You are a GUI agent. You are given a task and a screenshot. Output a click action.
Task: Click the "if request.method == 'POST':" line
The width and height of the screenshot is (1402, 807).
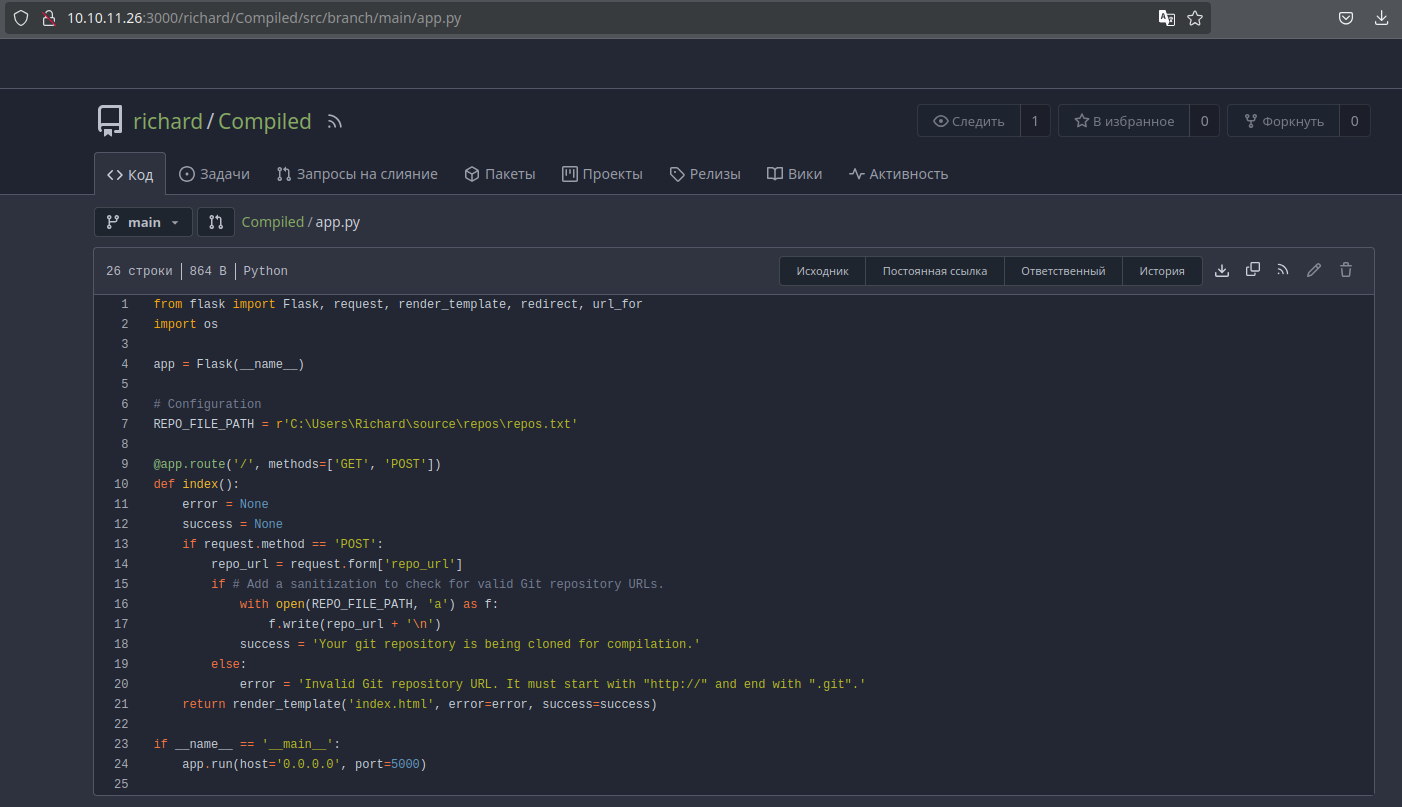(282, 544)
